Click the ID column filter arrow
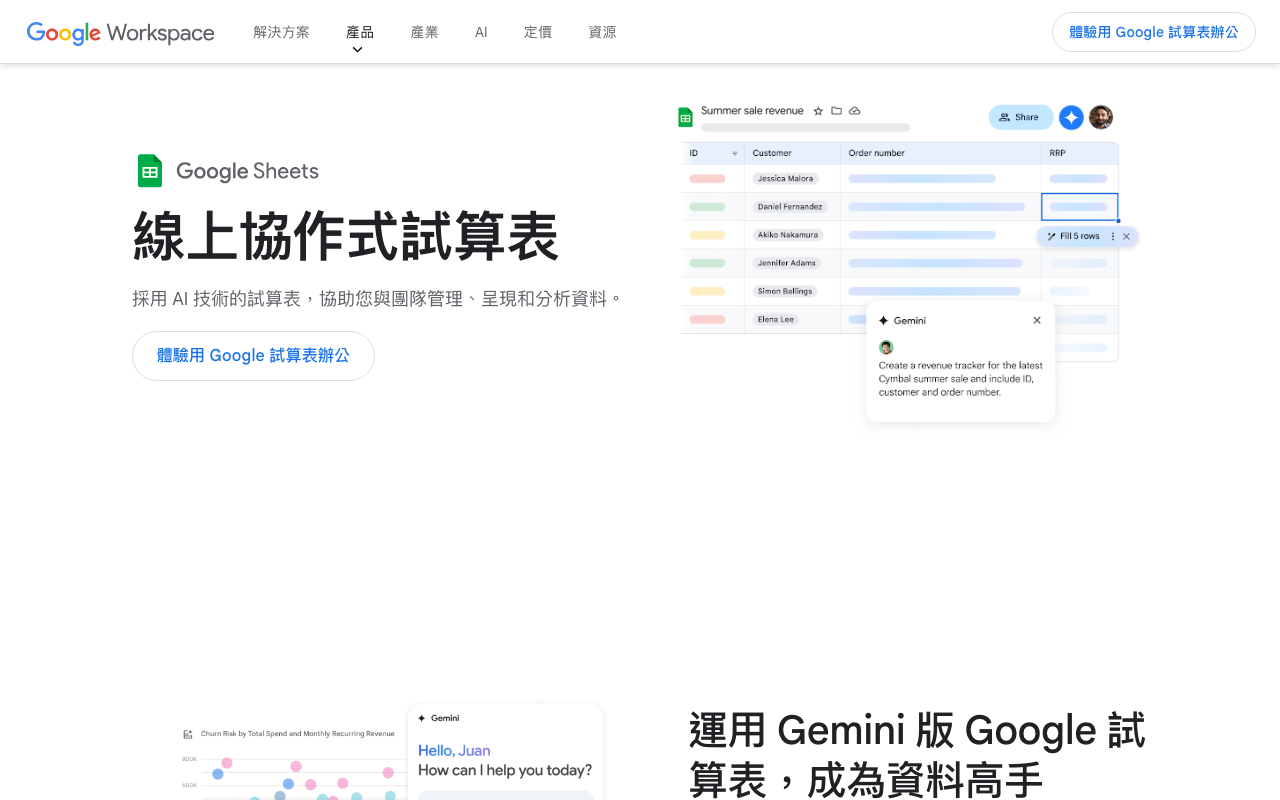Screen dimensions: 1280x800 (735, 154)
